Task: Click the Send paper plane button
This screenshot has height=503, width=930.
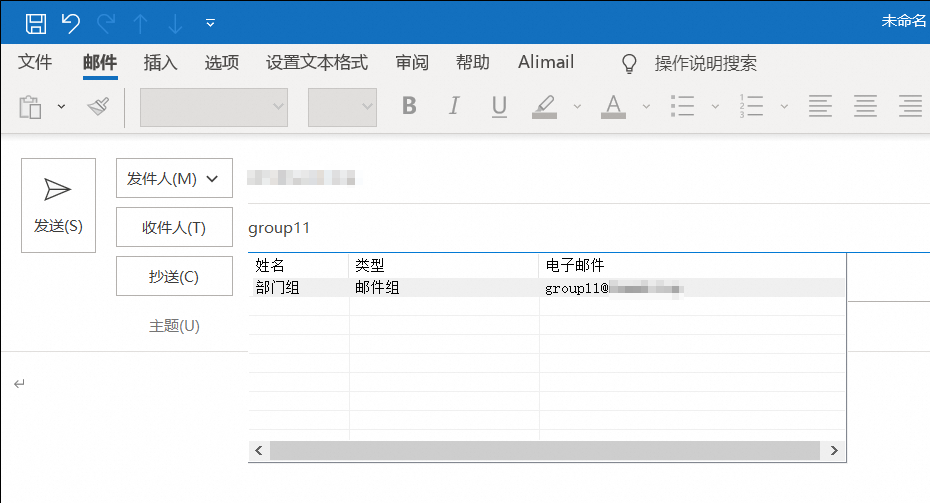Action: [x=58, y=205]
